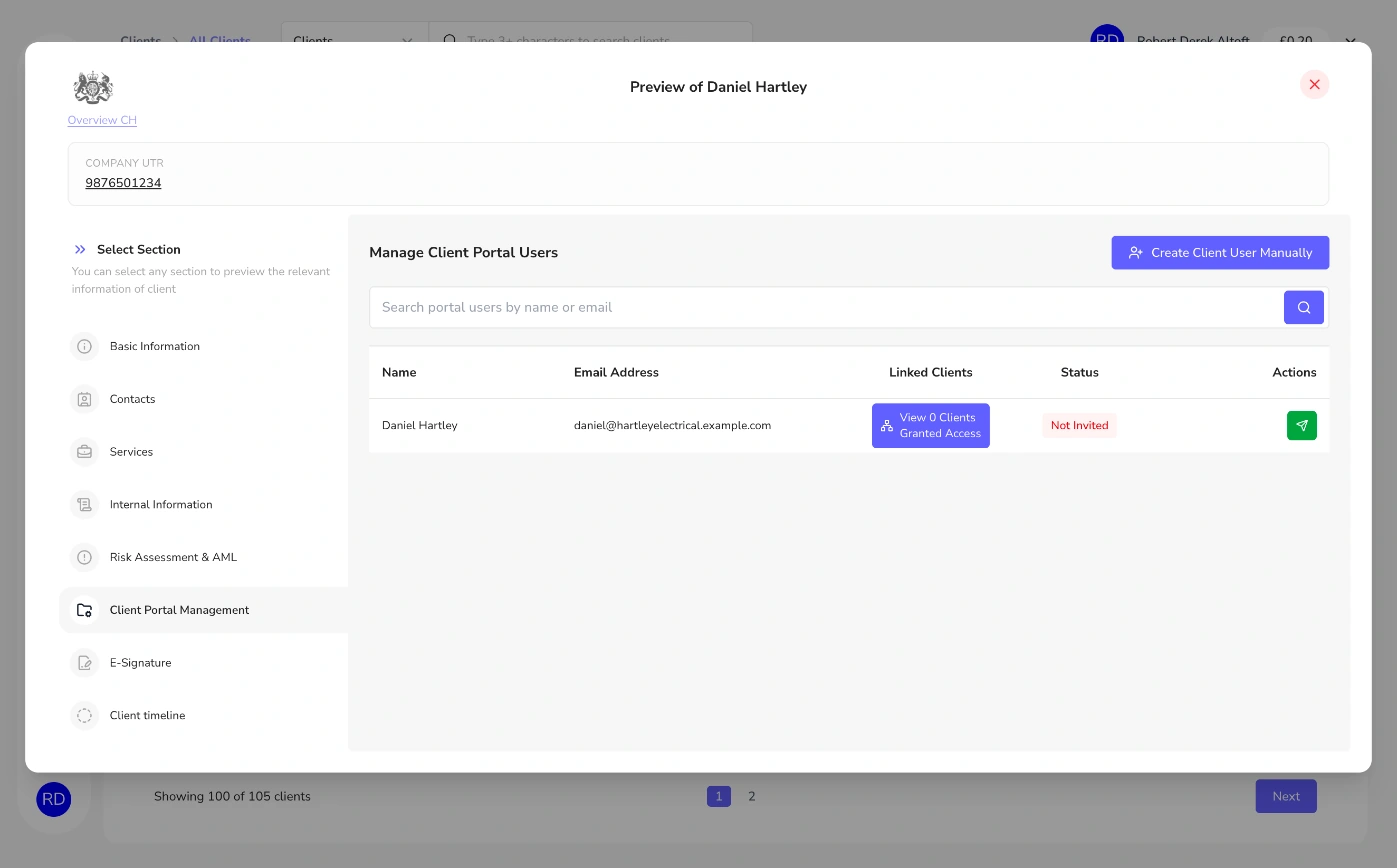Click Create Client User Manually button
Viewport: 1397px width, 868px height.
1220,253
